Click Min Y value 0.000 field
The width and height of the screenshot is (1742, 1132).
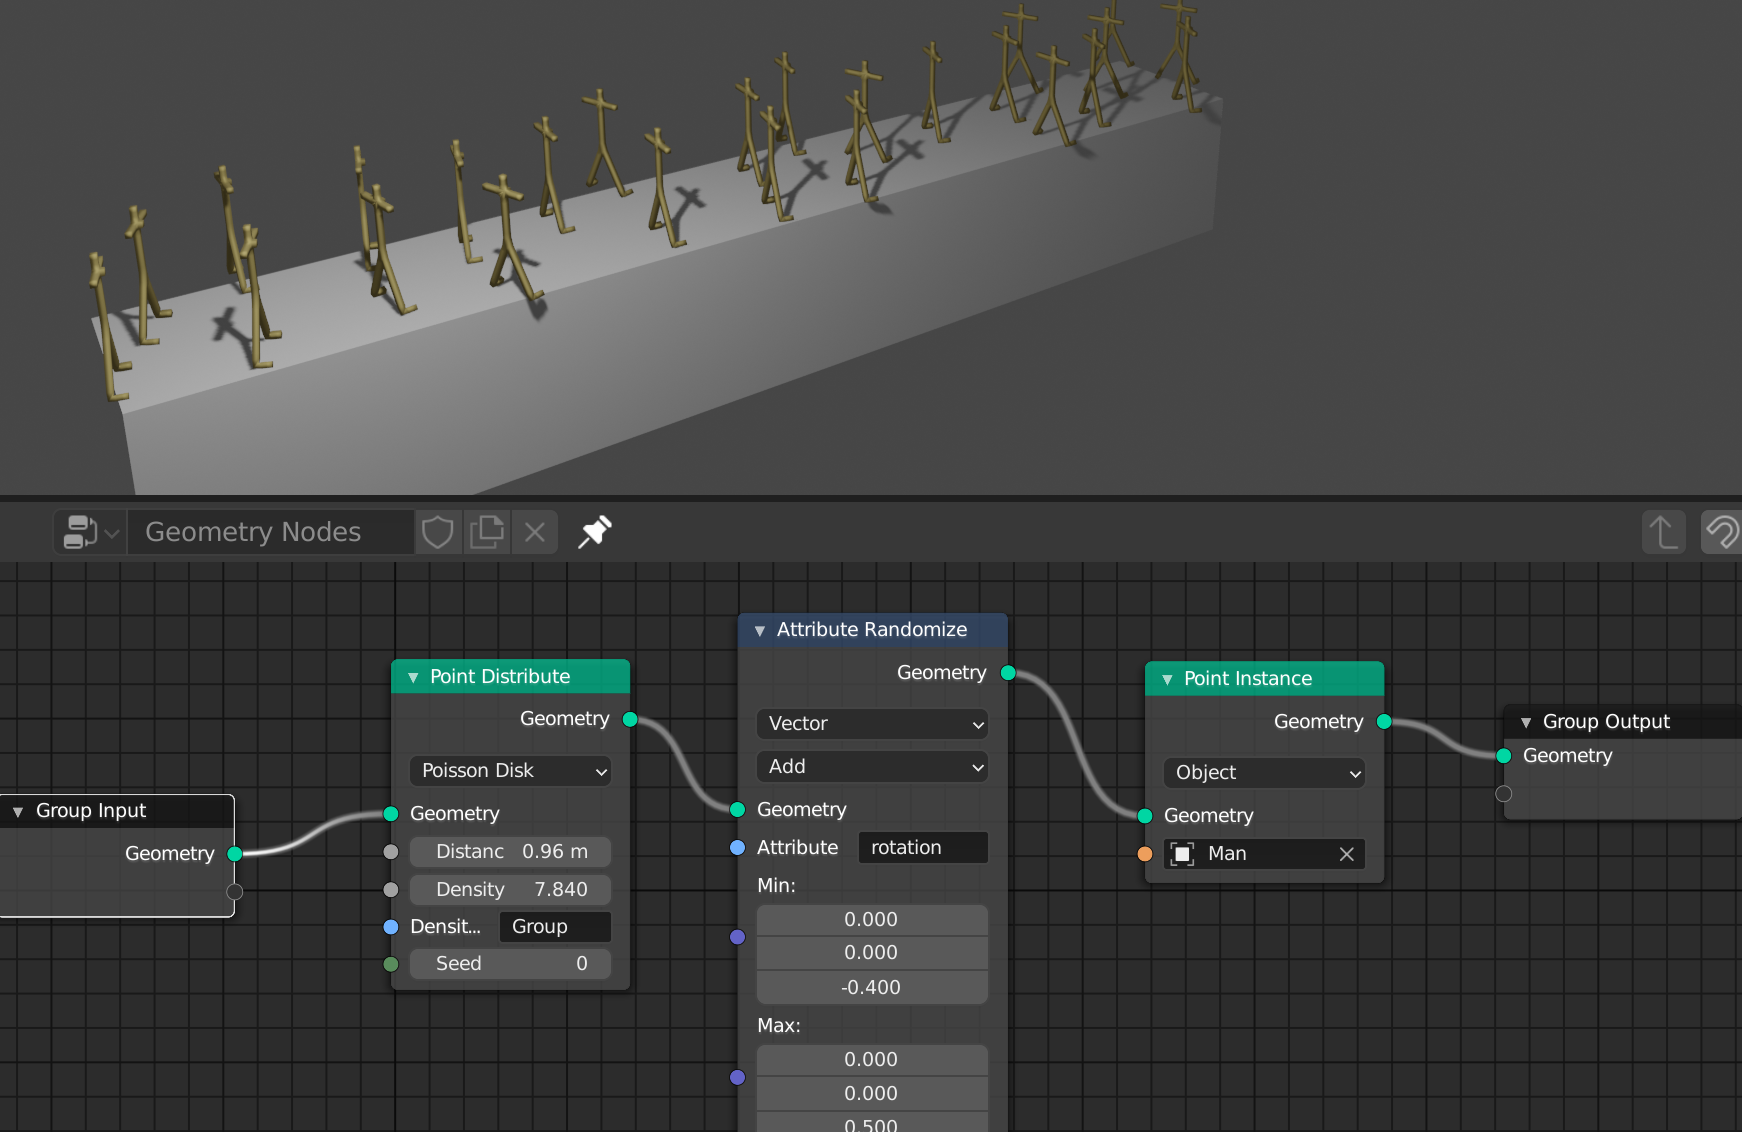[872, 953]
